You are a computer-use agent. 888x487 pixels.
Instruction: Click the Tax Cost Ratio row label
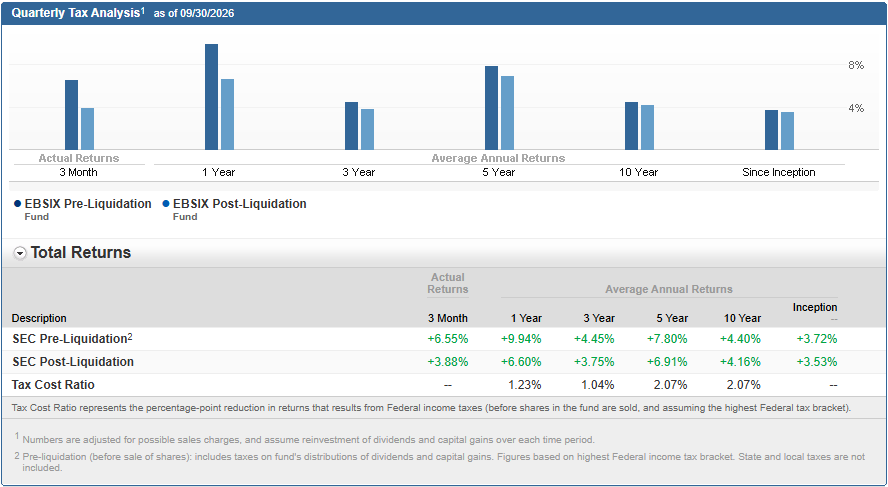coord(53,385)
